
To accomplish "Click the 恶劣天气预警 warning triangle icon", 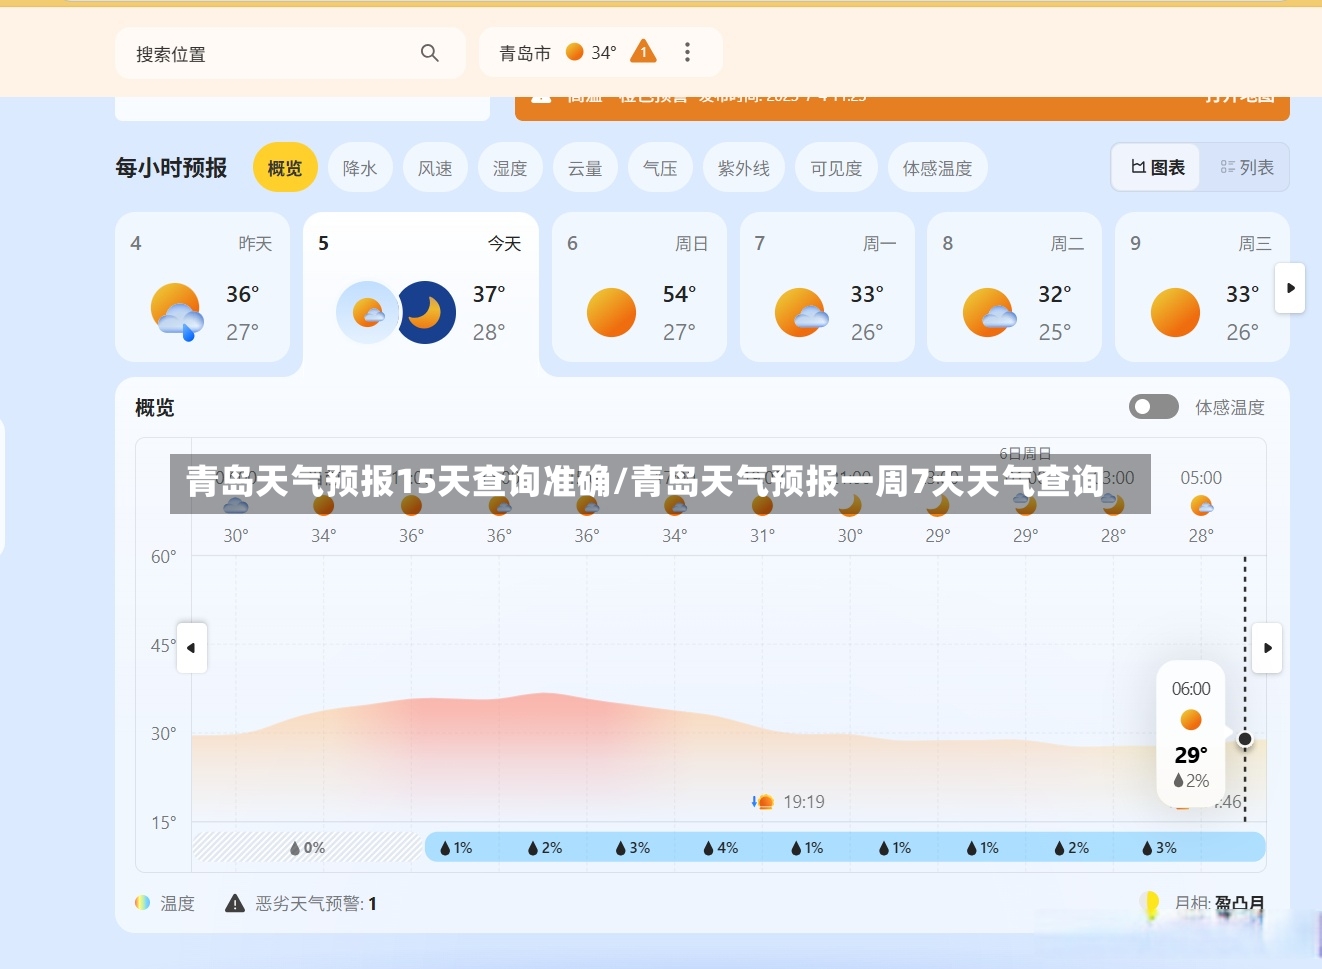I will (x=235, y=903).
